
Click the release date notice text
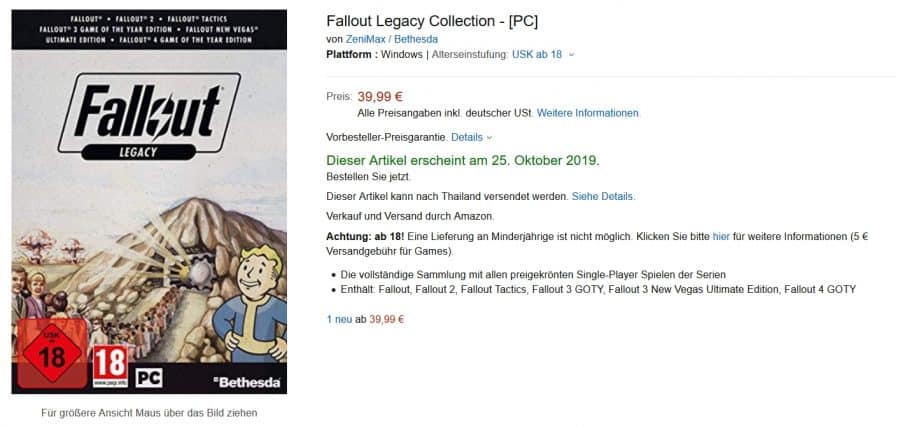point(463,160)
